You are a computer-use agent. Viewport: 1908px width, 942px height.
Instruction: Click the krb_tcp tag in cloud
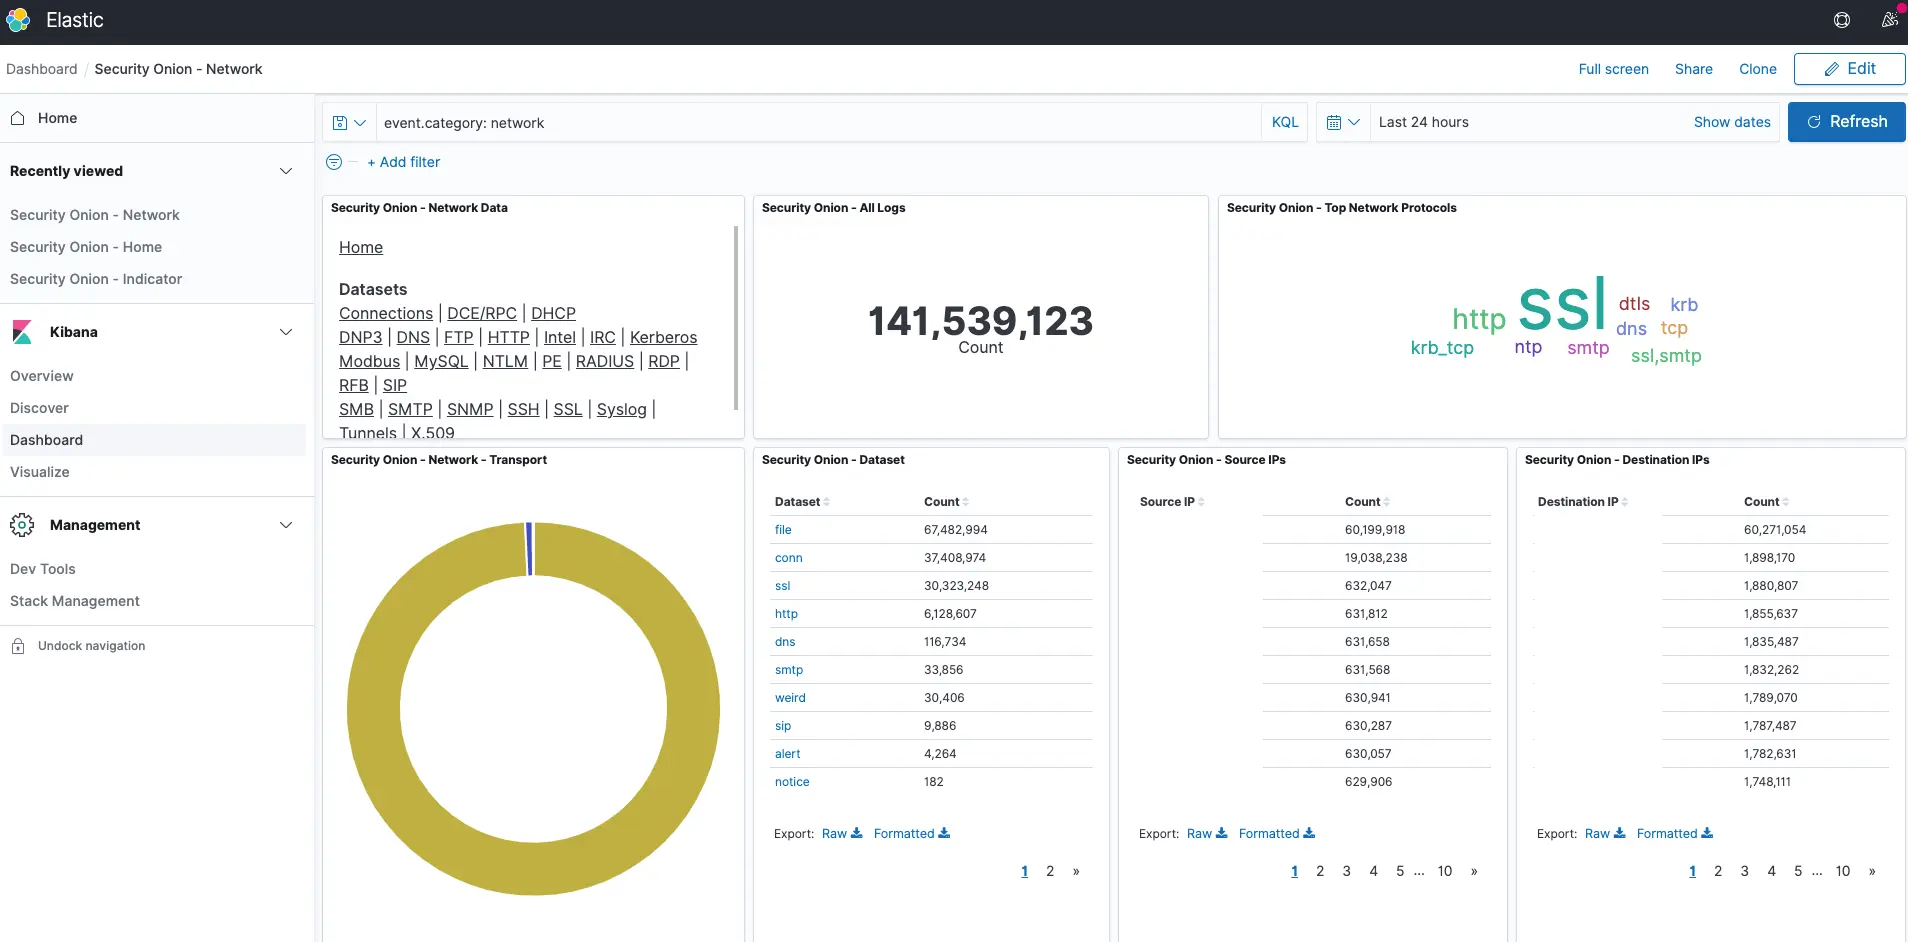(1442, 348)
